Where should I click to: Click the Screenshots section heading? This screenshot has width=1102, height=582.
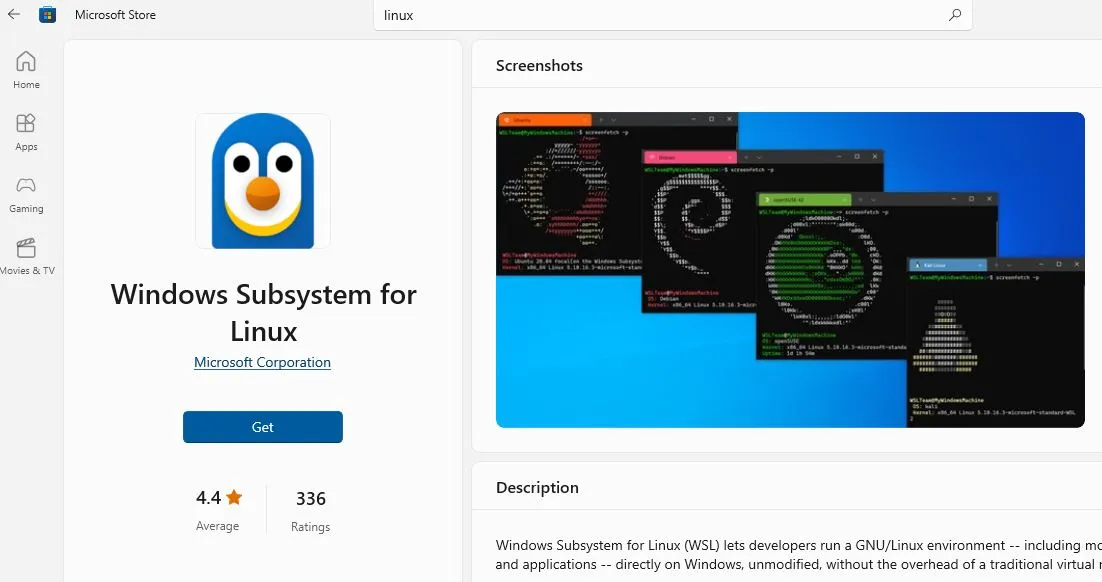pos(539,65)
